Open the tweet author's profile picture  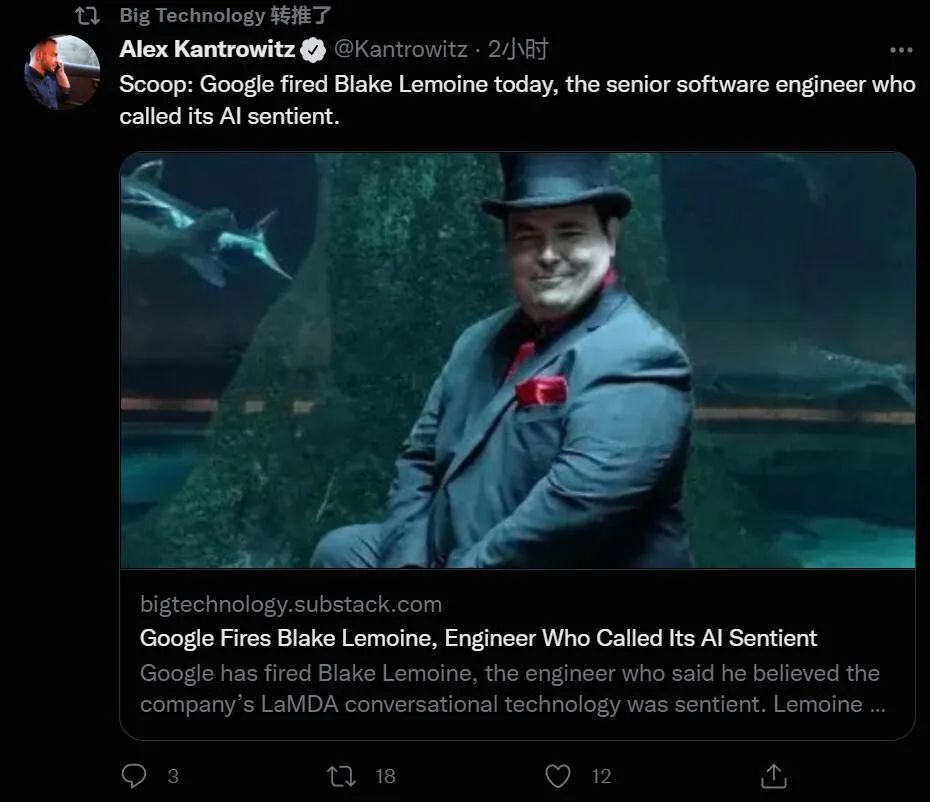(x=62, y=72)
